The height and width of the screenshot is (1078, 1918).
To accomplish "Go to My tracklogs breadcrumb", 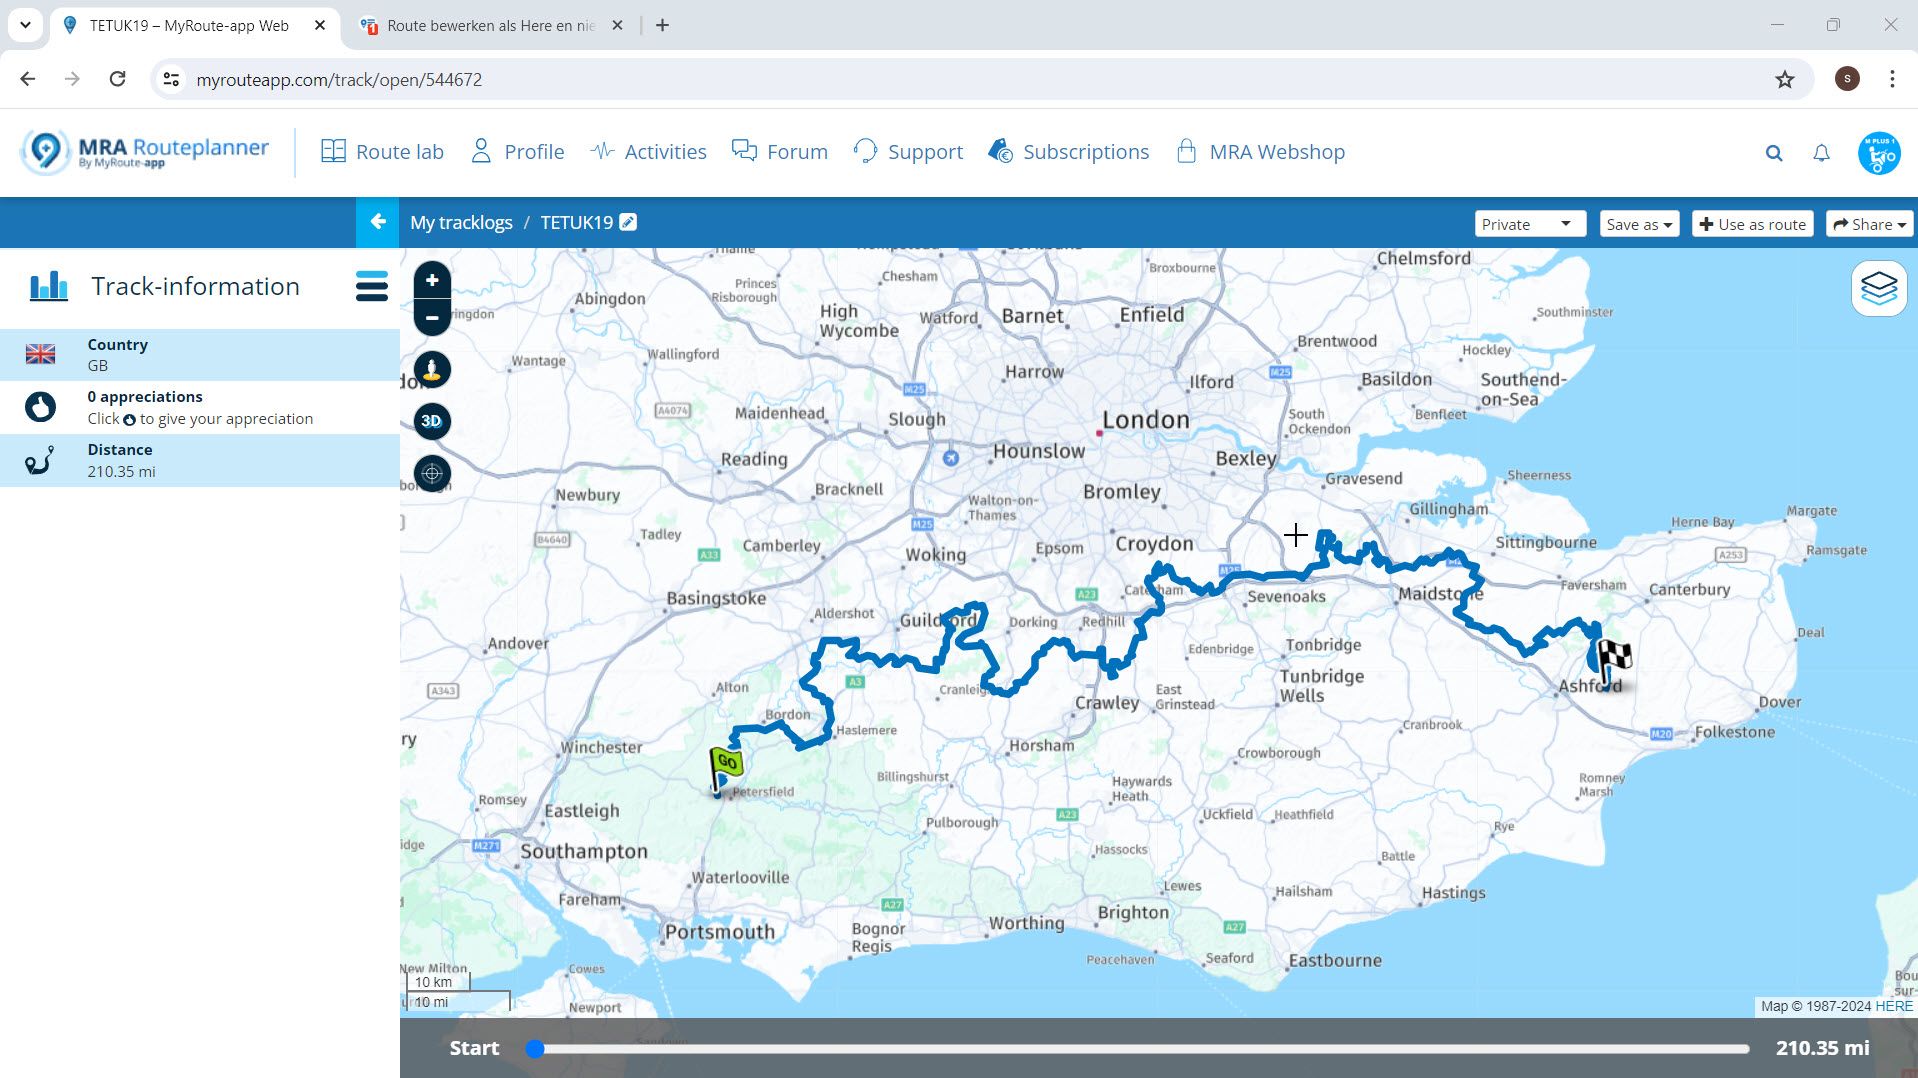I will (x=461, y=222).
